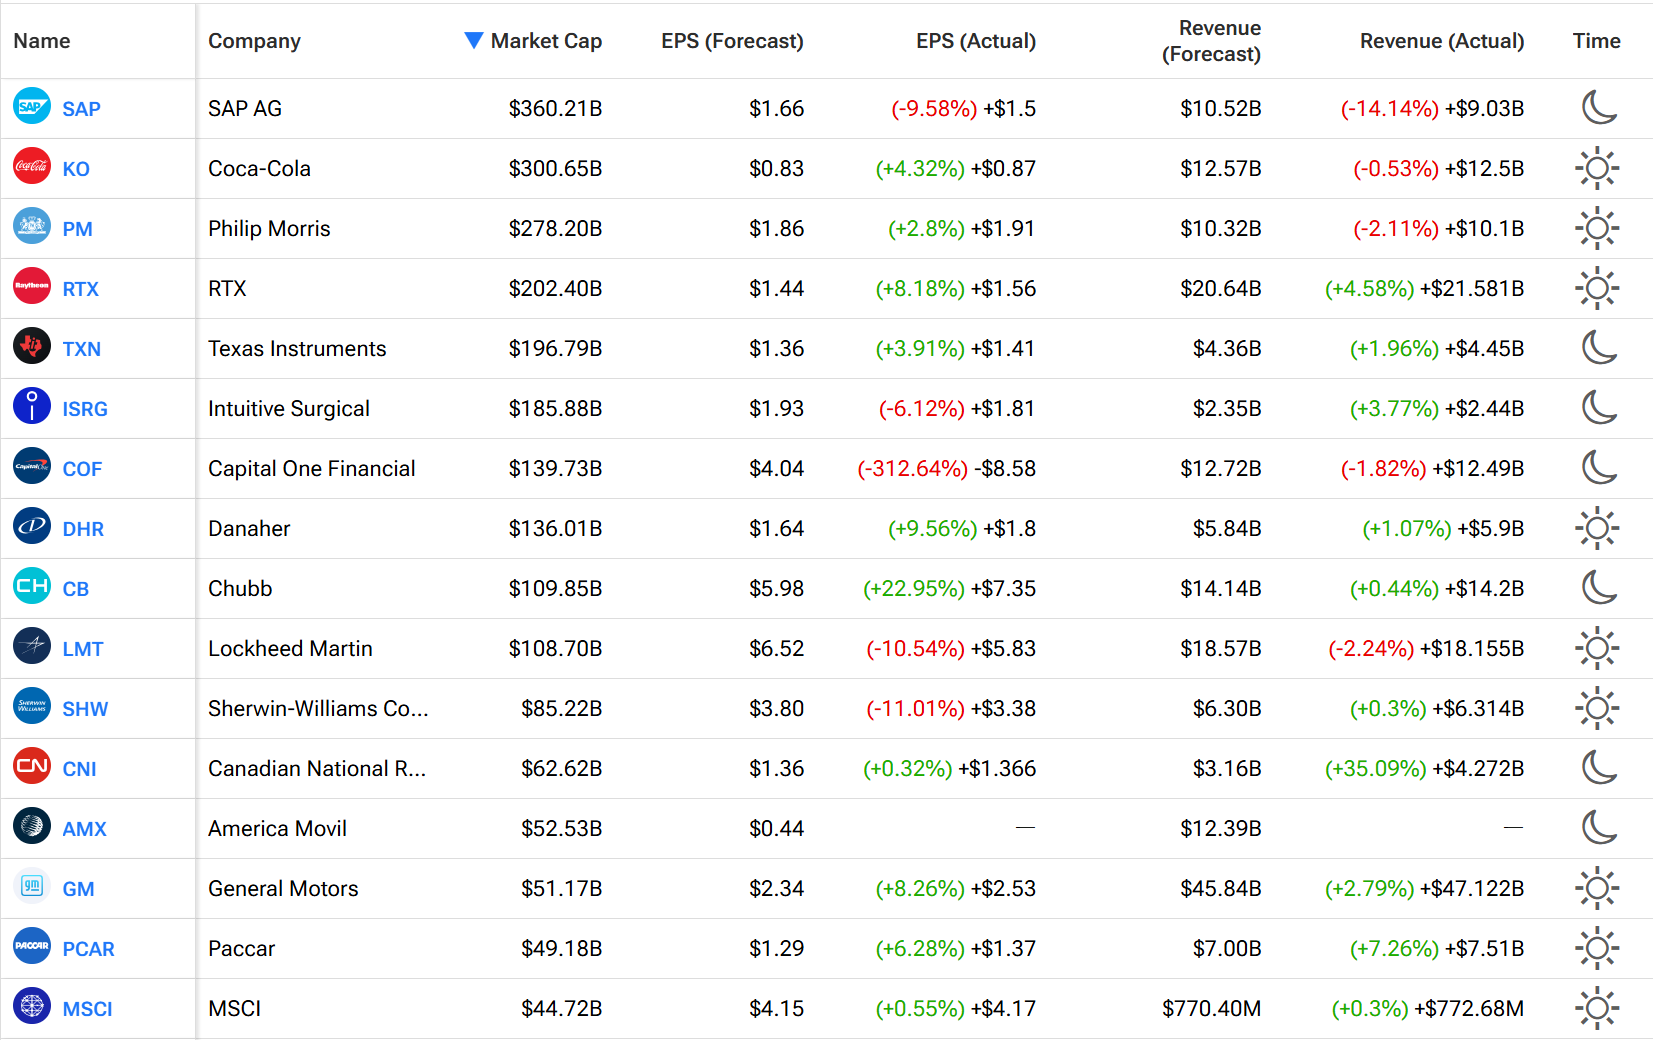The image size is (1653, 1040).
Task: Click the Canadian National CN logo icon
Action: coord(32,766)
